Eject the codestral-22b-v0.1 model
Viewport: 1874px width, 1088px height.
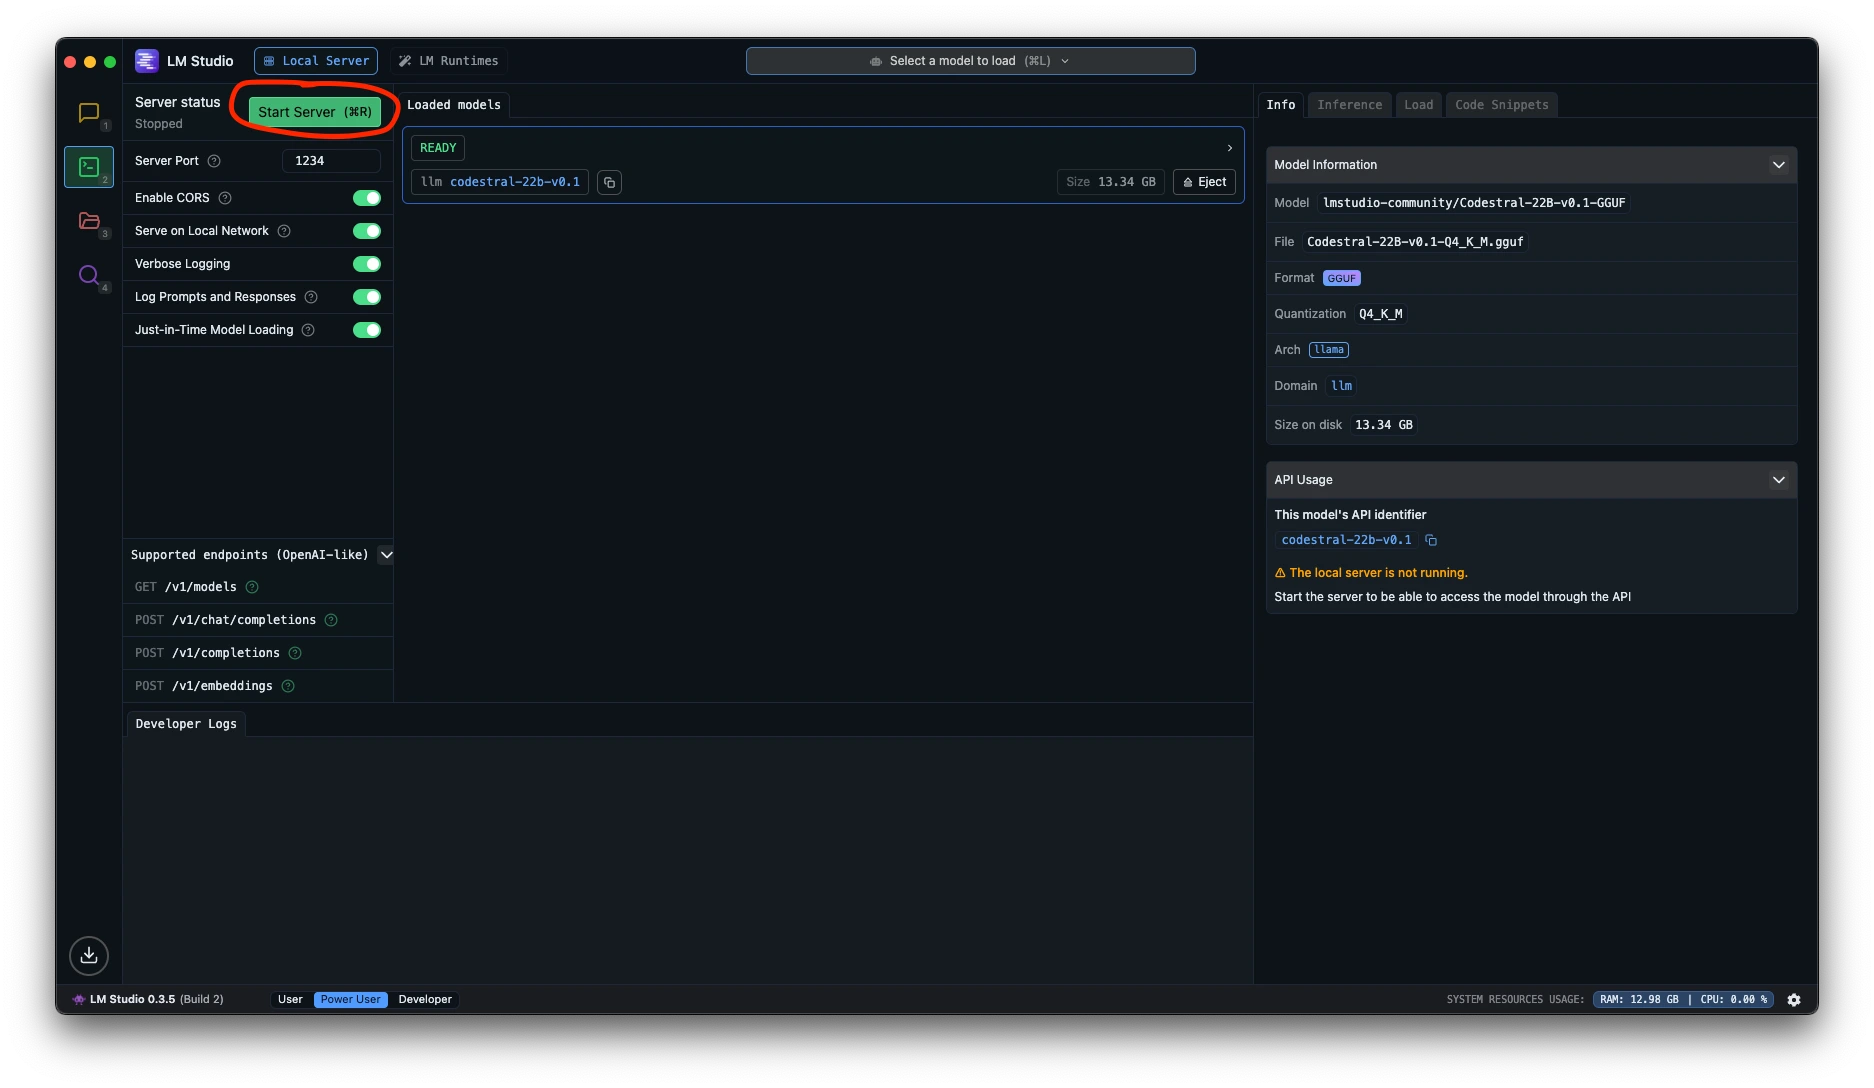click(x=1204, y=182)
